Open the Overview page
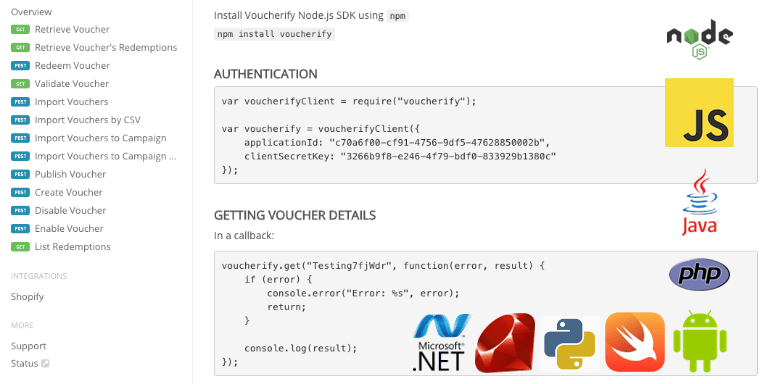Viewport: 768px width, 384px height. tap(31, 12)
